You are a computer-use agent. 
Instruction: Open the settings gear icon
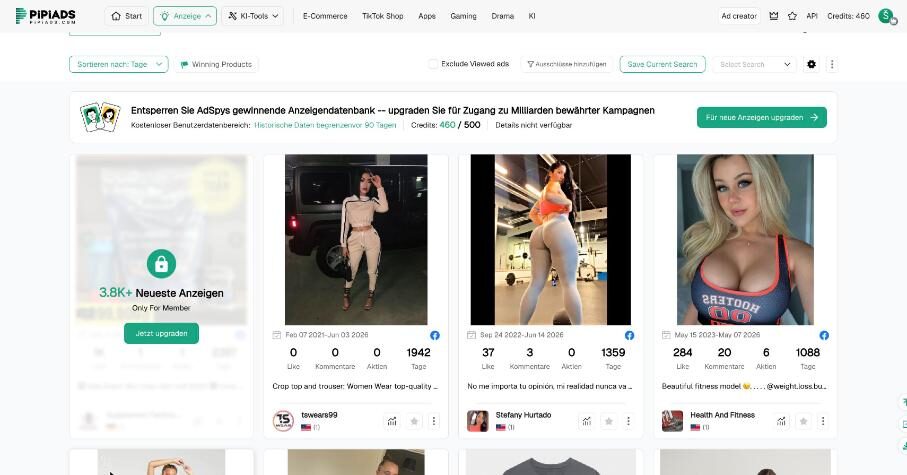812,64
